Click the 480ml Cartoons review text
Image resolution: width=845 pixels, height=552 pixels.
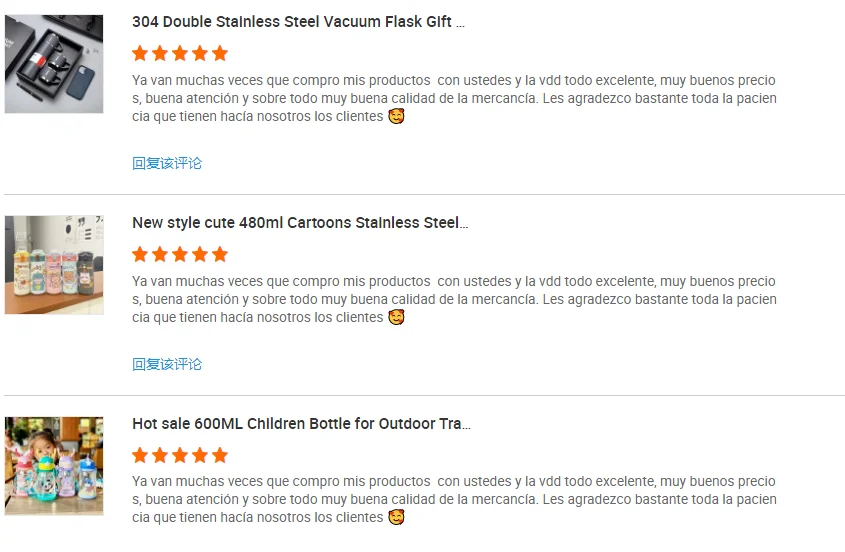(x=454, y=299)
